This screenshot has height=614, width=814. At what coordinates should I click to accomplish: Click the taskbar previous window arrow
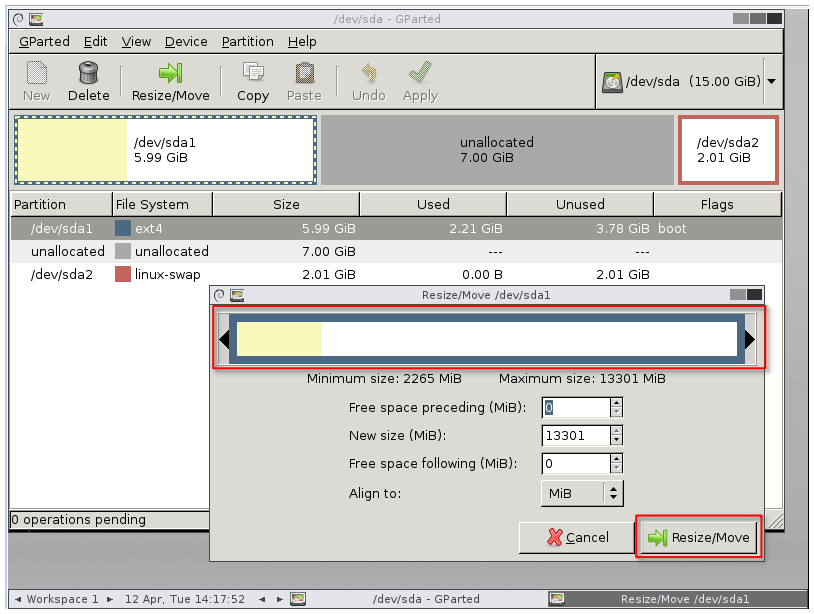pos(262,599)
